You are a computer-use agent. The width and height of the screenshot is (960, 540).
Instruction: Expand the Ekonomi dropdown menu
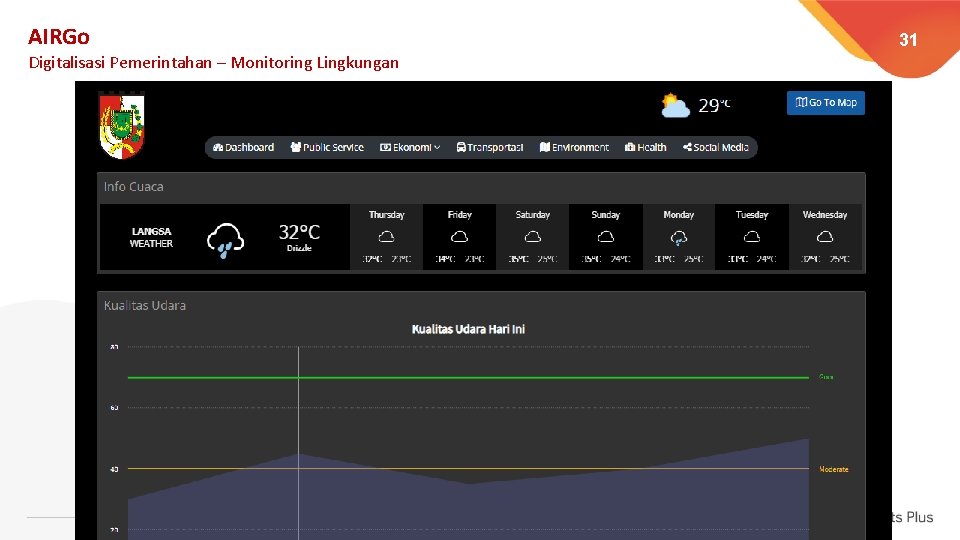tap(410, 148)
